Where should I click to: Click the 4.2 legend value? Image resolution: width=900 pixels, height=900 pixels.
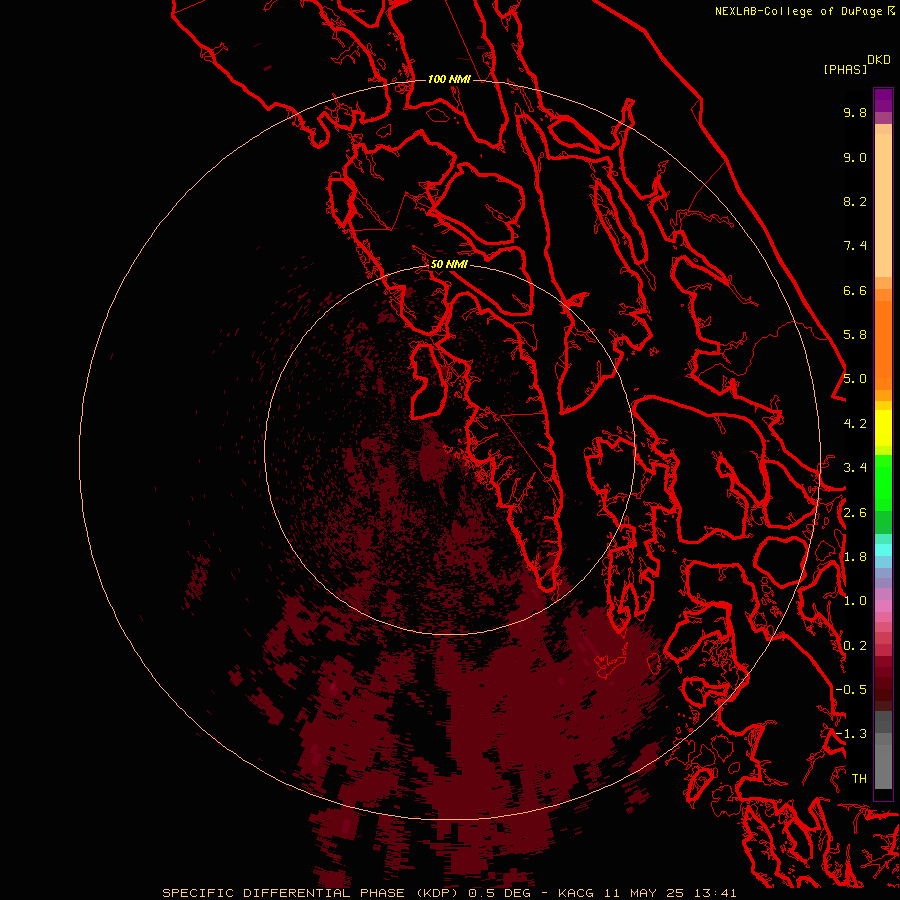click(855, 424)
